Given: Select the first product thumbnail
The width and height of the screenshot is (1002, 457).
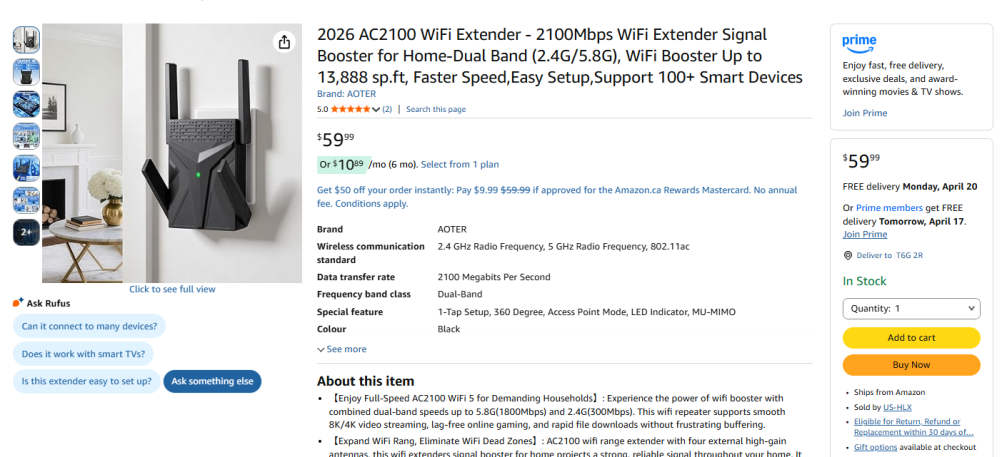Looking at the screenshot, I should click(26, 40).
